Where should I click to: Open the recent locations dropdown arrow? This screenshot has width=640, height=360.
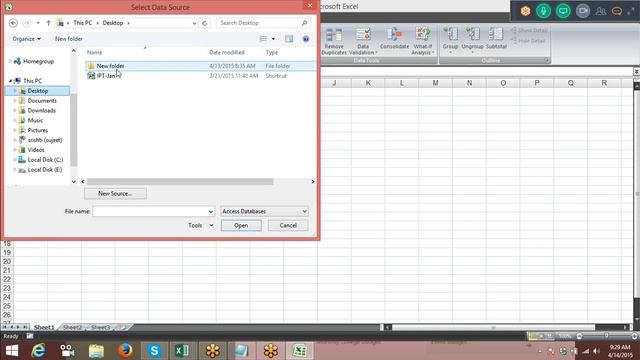(38, 23)
